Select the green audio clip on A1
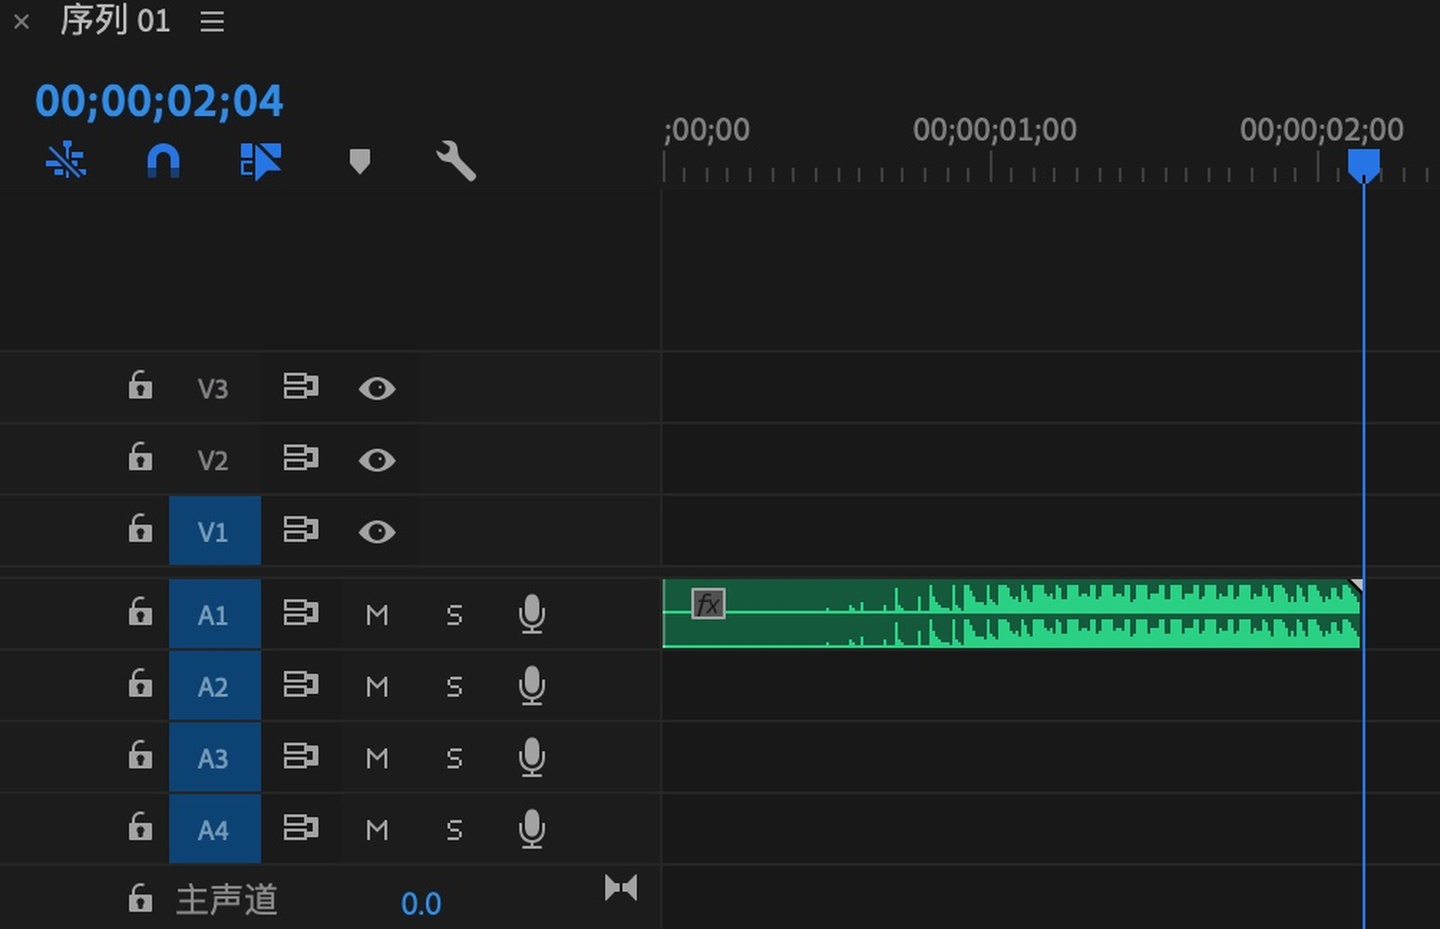Image resolution: width=1440 pixels, height=929 pixels. tap(1011, 614)
